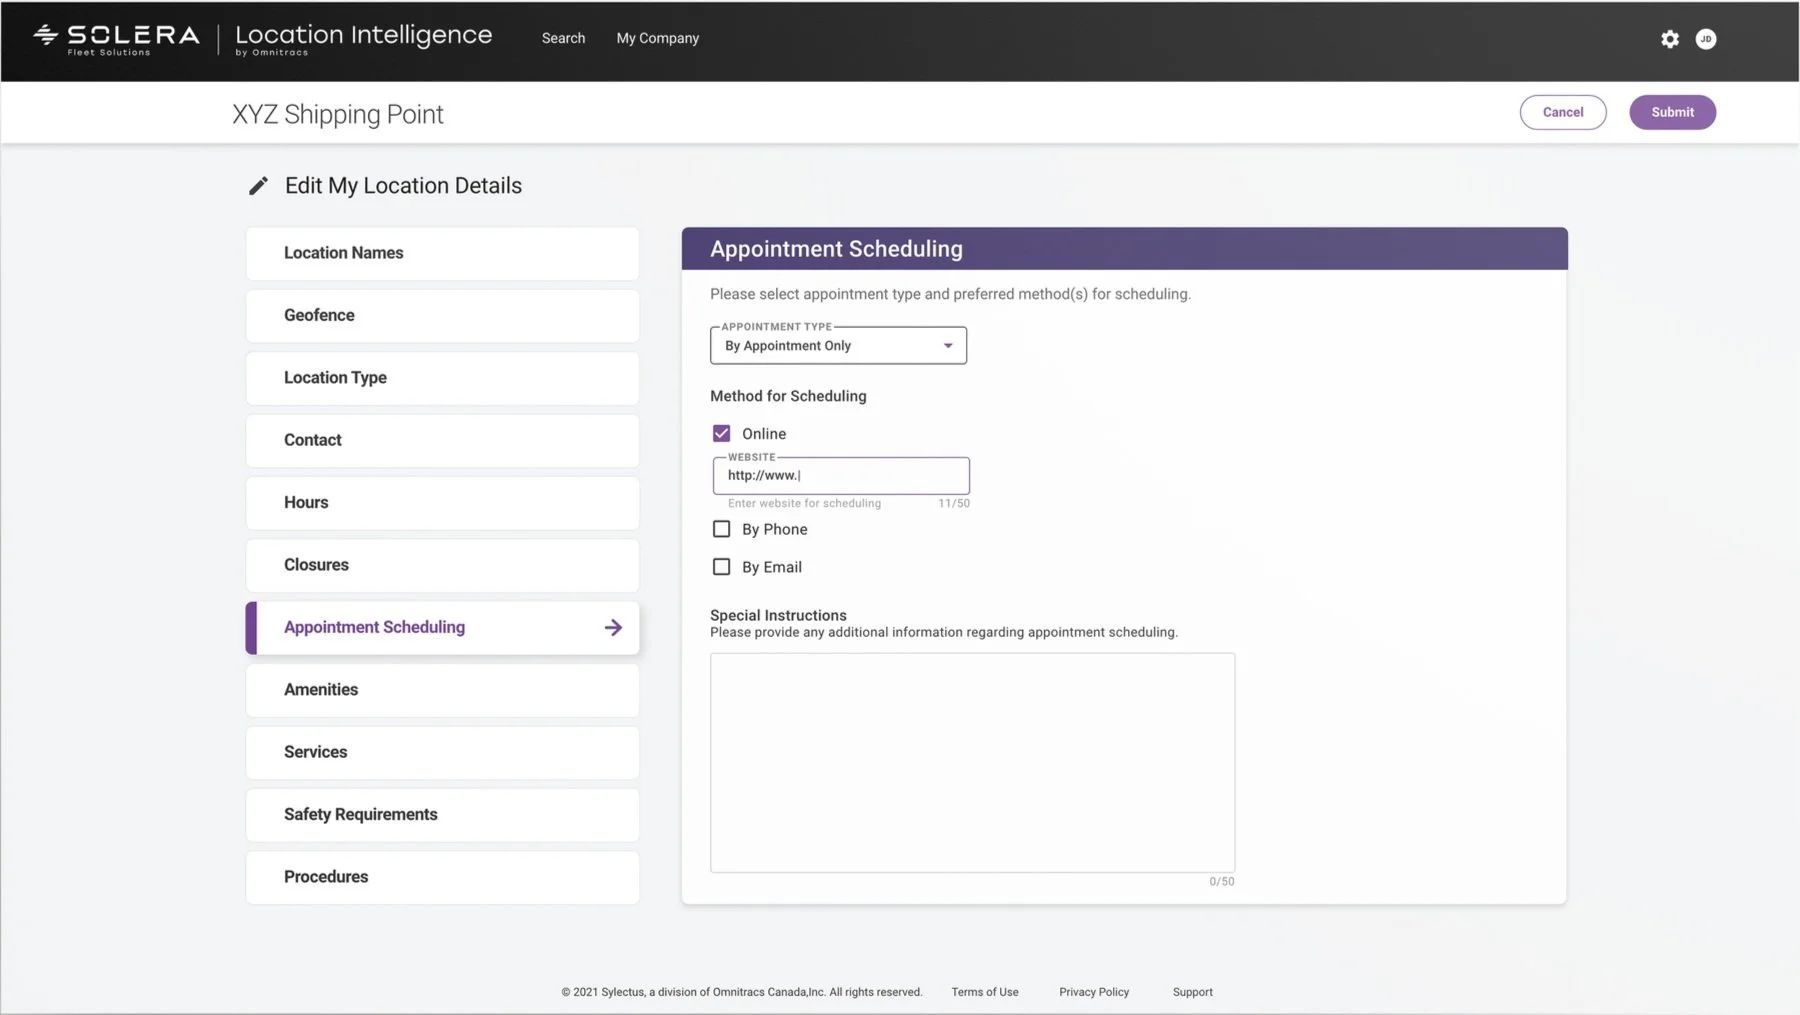Viewport: 1800px width, 1015px height.
Task: Enable the By Email checkbox
Action: [721, 567]
